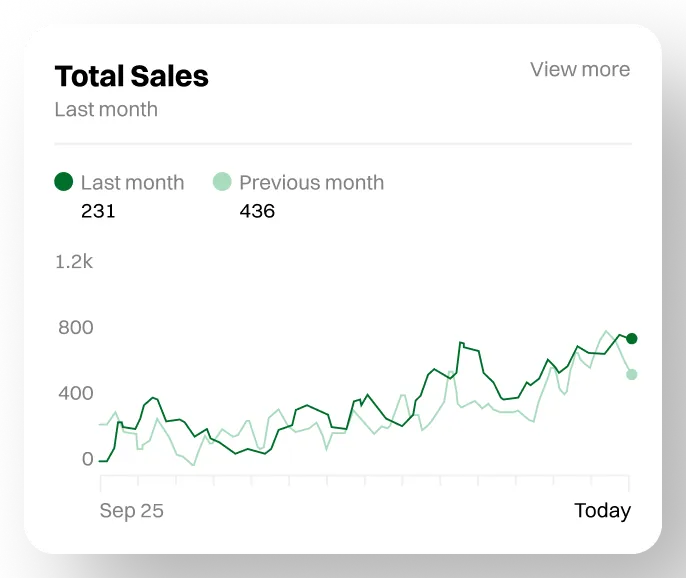Click the 800 y-axis label
This screenshot has width=686, height=578.
point(74,328)
